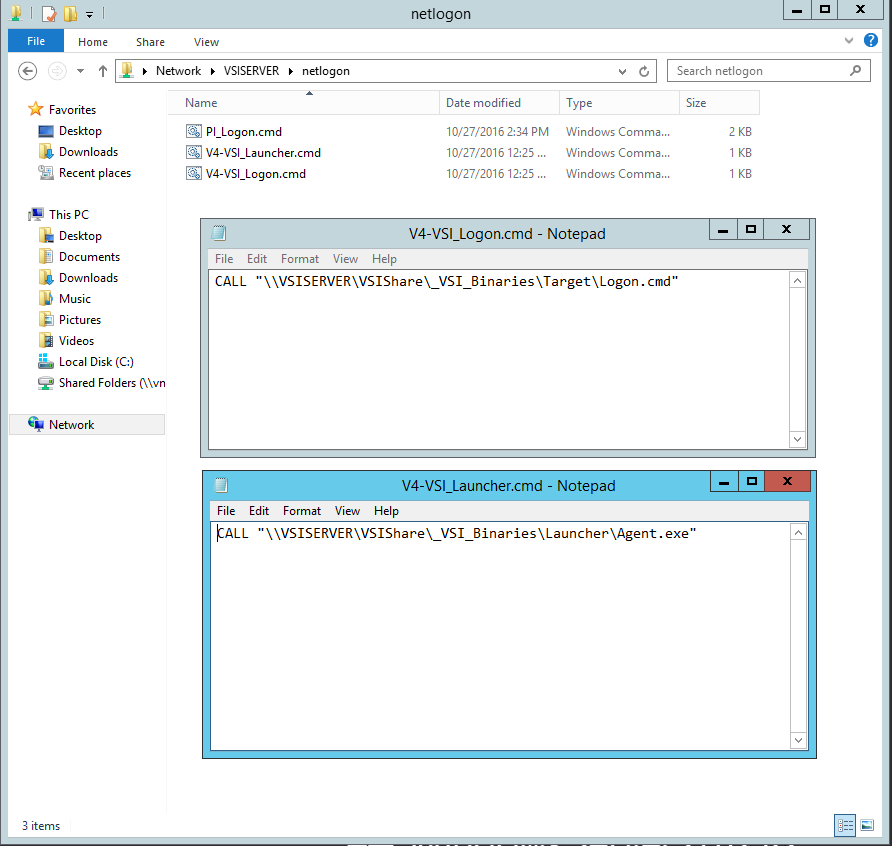Switch to the Share ribbon tab
The height and width of the screenshot is (846, 892).
(x=150, y=42)
